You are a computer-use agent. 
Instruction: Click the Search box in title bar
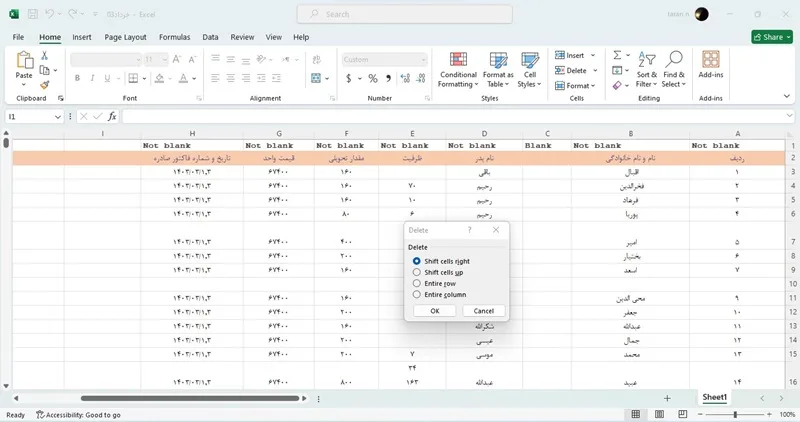coord(405,14)
